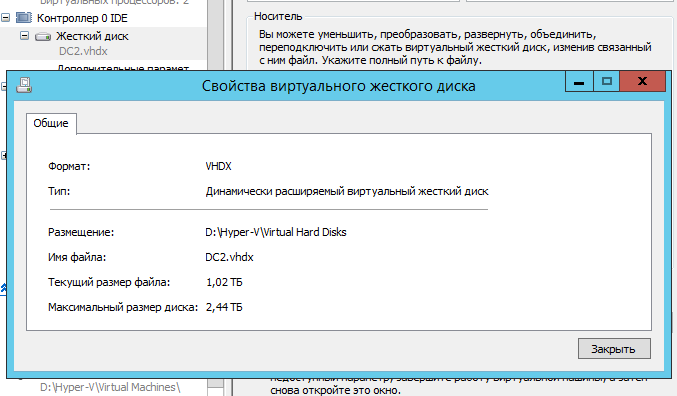677x396 pixels.
Task: Click the Формат: label
Action: pos(69,166)
